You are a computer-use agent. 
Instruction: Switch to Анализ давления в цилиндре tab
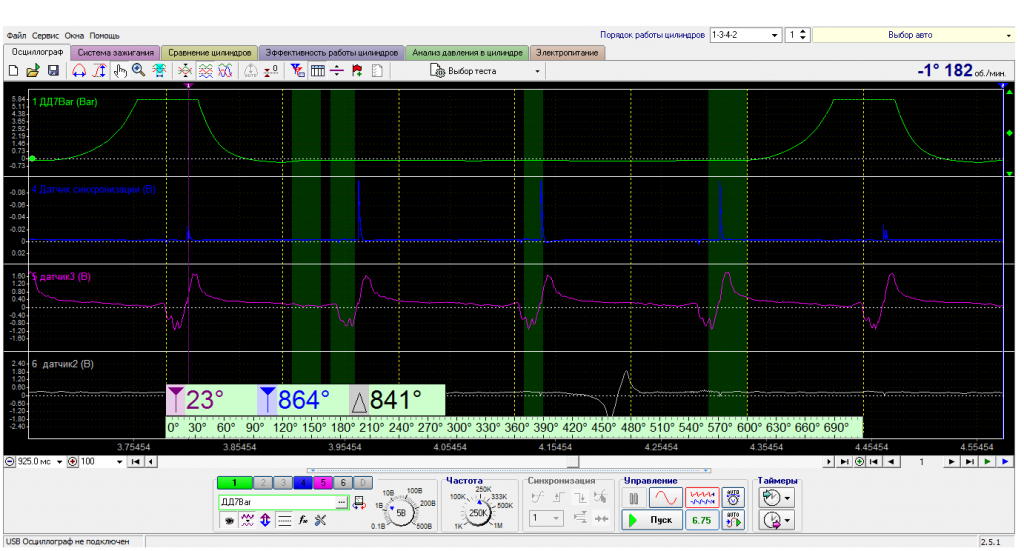tap(467, 52)
